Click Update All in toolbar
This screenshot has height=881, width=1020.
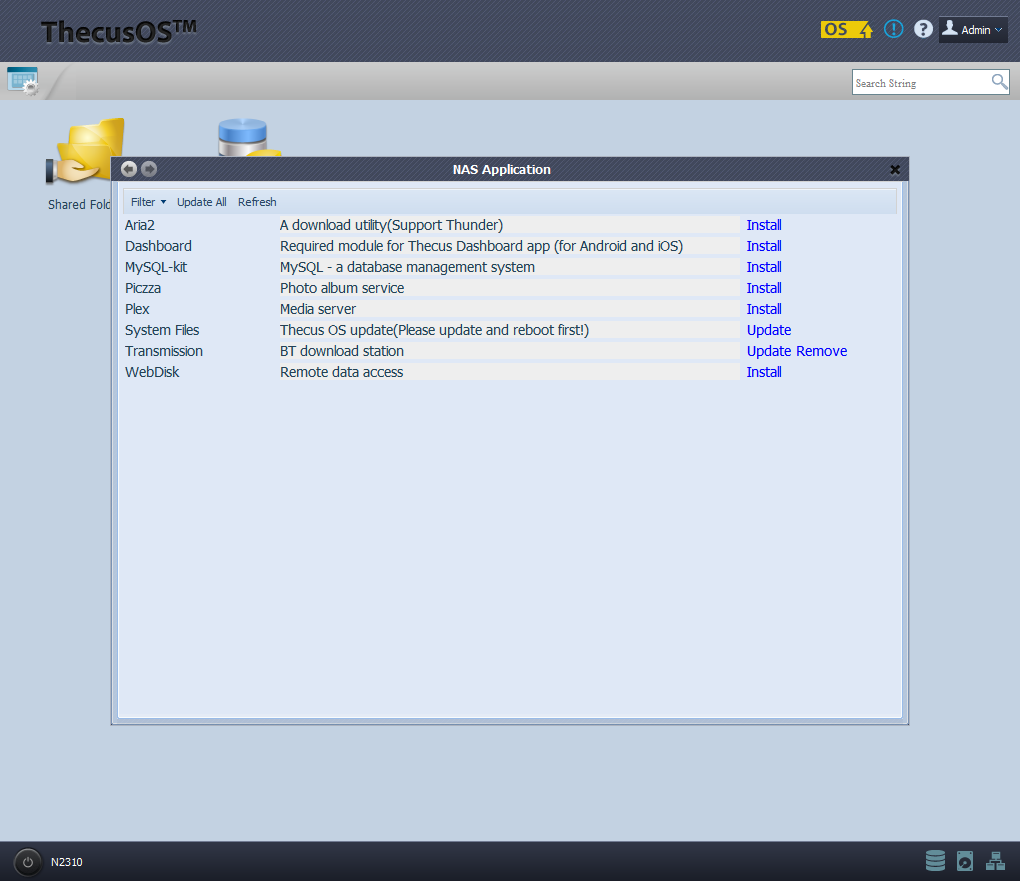(201, 202)
